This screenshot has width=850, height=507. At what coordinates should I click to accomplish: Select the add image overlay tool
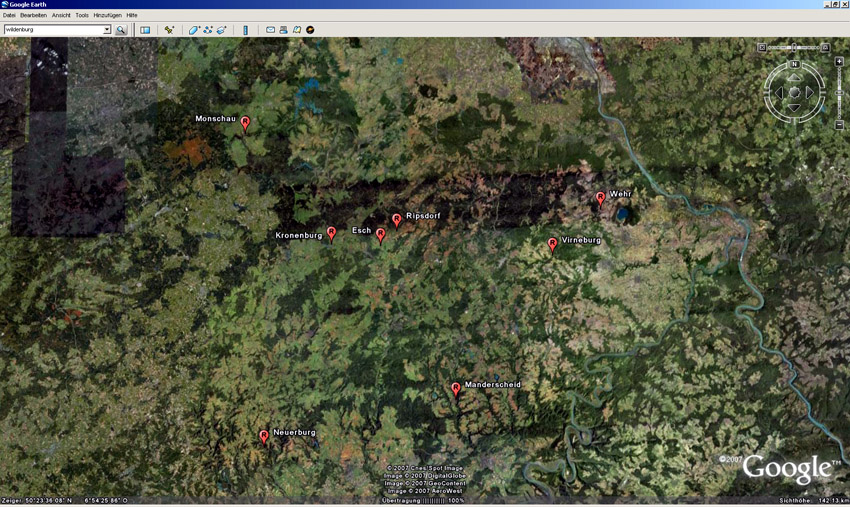tap(221, 30)
